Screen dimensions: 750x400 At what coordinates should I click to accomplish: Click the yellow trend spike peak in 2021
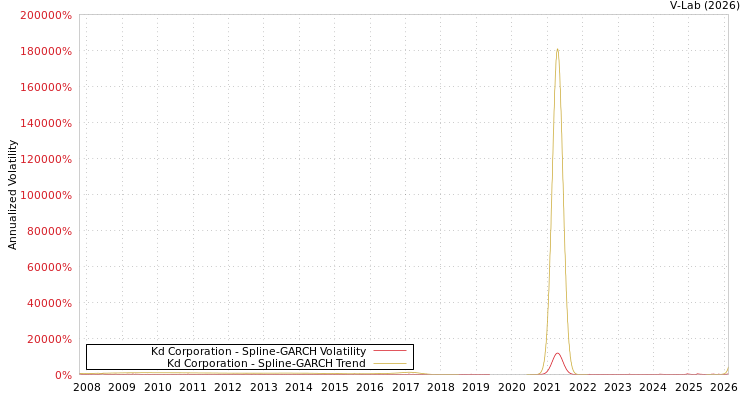[x=557, y=49]
